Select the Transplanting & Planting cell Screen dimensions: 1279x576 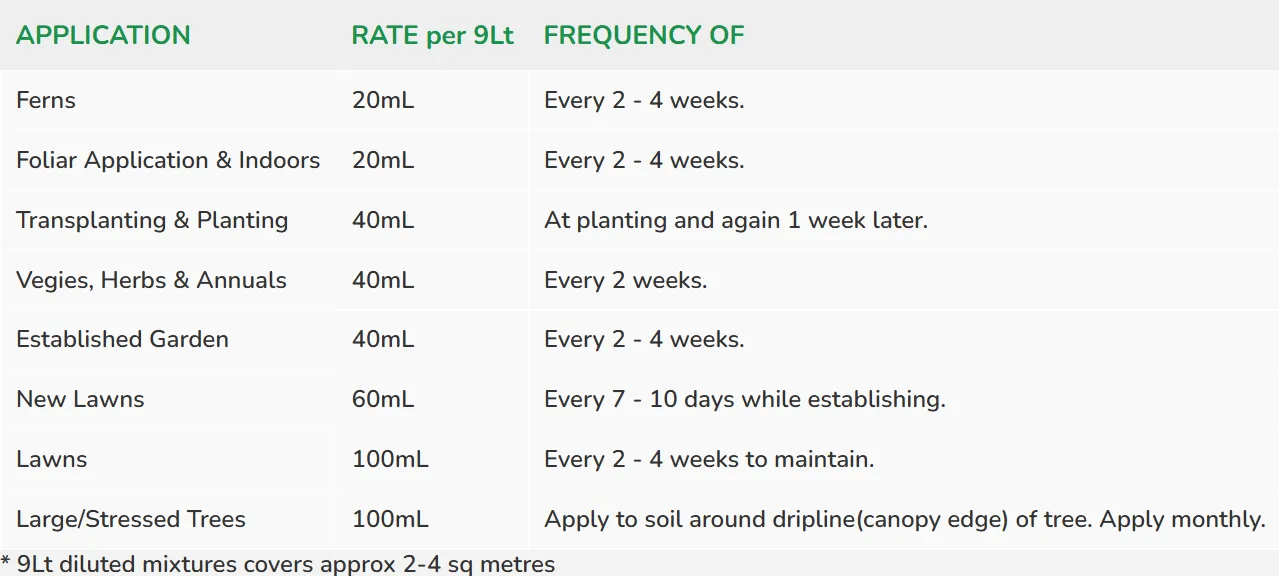[x=152, y=220]
